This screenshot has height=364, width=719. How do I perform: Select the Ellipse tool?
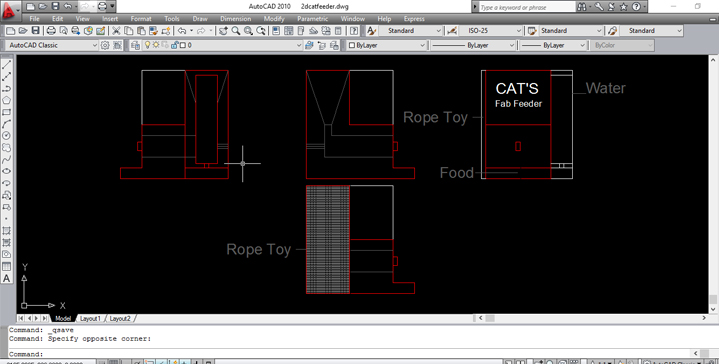6,171
